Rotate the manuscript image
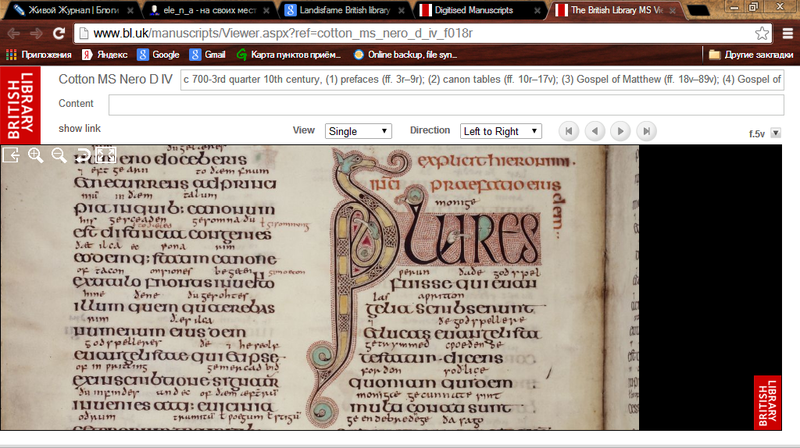 tap(83, 155)
